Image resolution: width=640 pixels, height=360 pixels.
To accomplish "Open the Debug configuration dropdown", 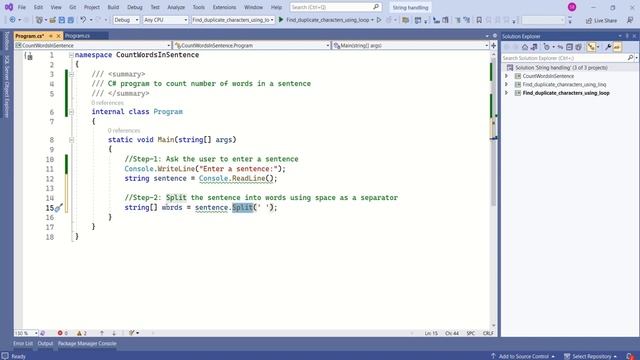I will pyautogui.click(x=126, y=20).
